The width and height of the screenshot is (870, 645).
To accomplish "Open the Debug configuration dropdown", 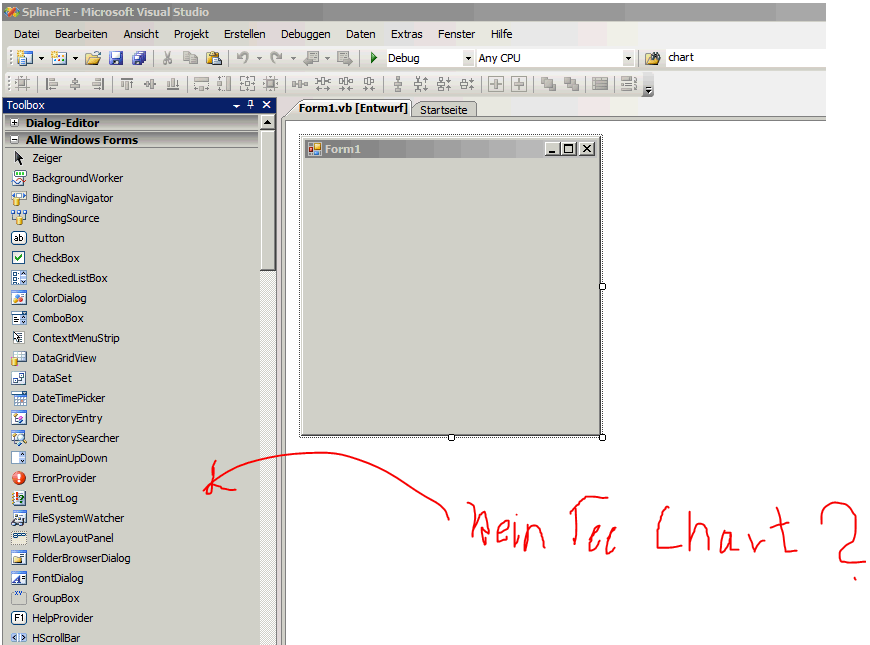I will (468, 58).
